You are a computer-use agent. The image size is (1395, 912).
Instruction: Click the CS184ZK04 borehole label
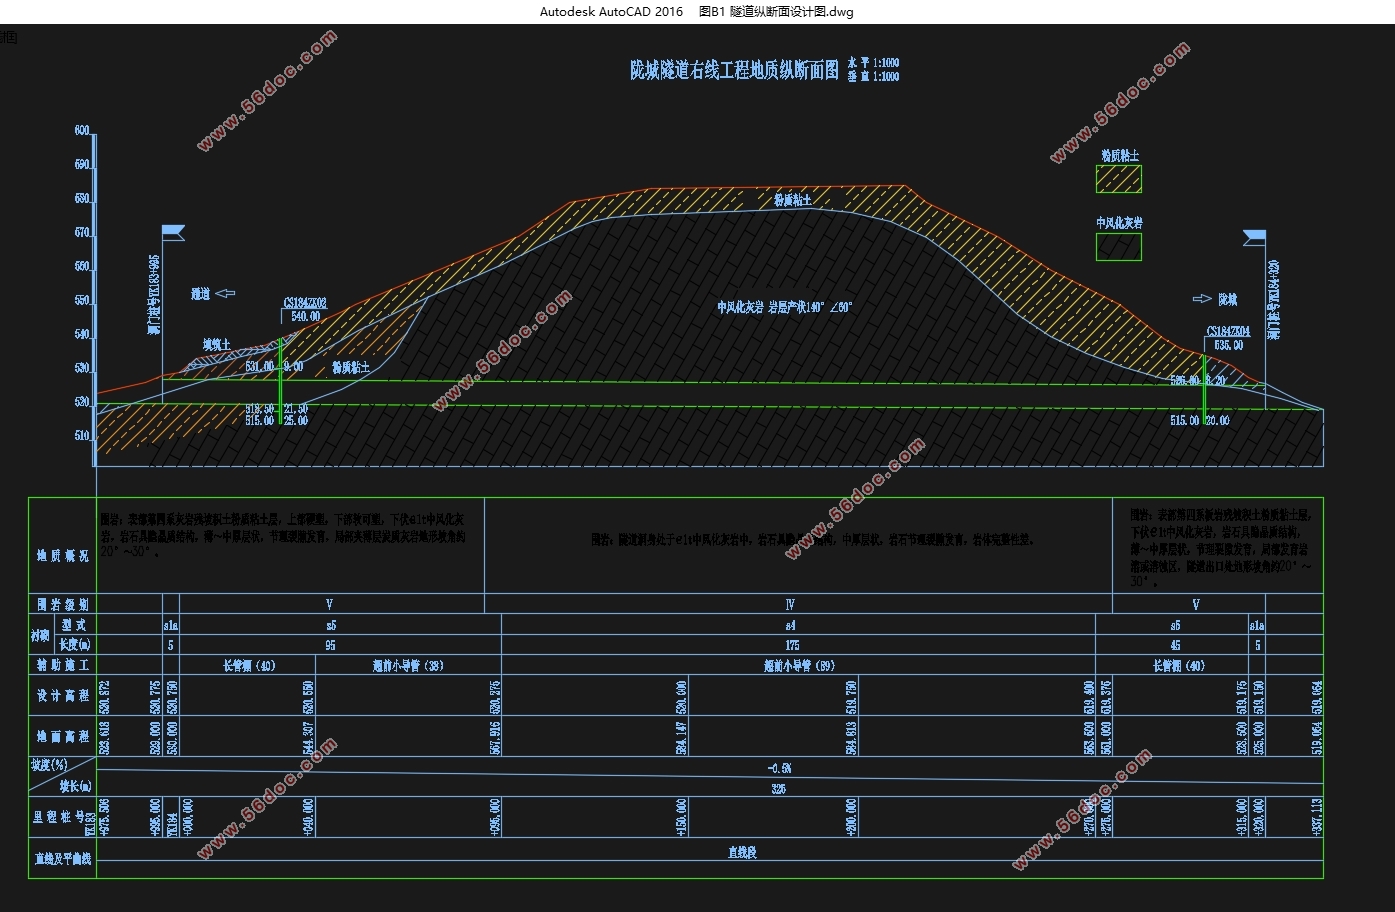(1228, 331)
